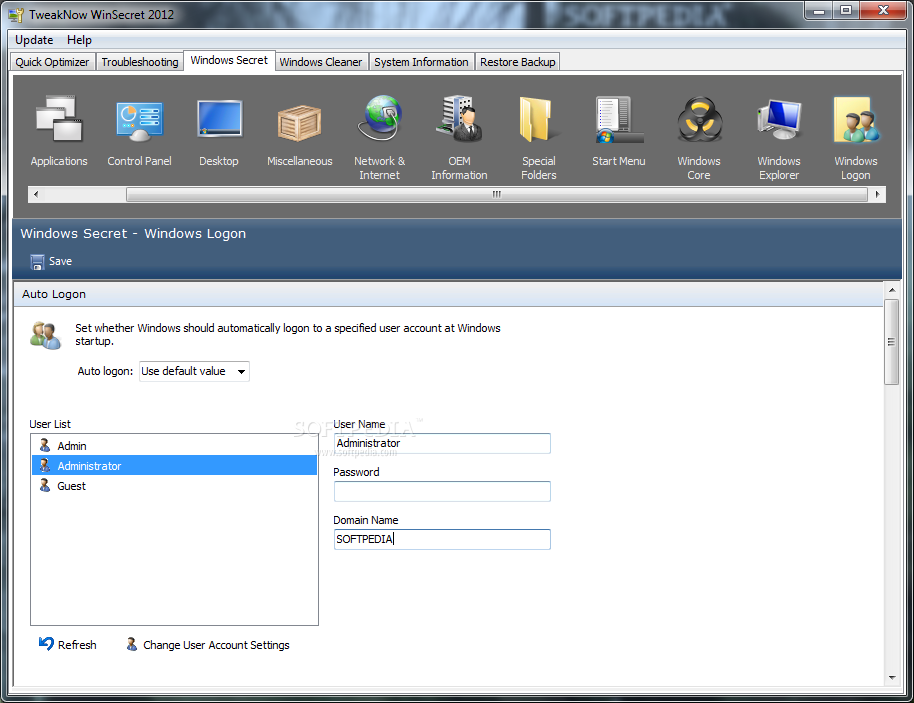The image size is (914, 703).
Task: Select the Windows Secret tab
Action: [x=229, y=61]
